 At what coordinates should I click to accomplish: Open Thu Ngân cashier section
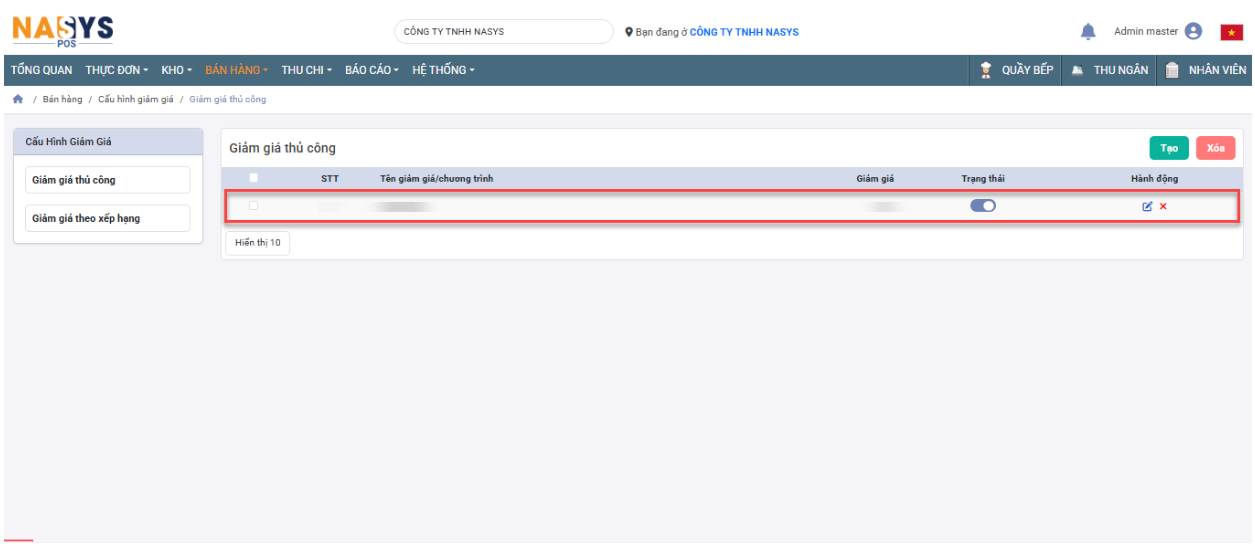tap(1109, 70)
